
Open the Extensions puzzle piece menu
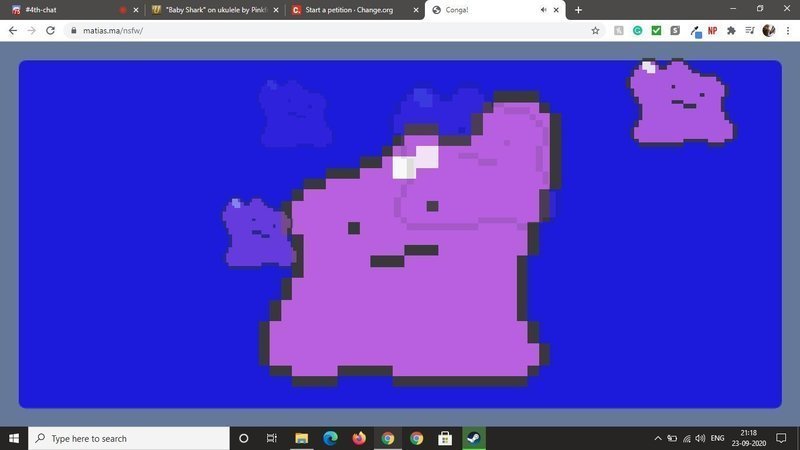[x=731, y=30]
